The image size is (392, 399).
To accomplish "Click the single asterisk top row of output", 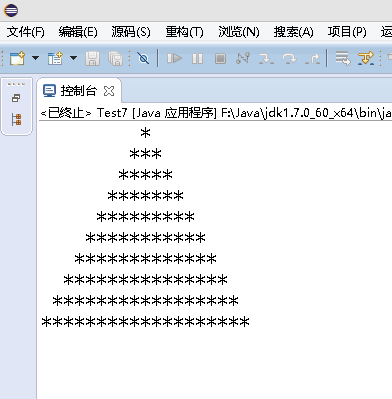I will [x=146, y=133].
